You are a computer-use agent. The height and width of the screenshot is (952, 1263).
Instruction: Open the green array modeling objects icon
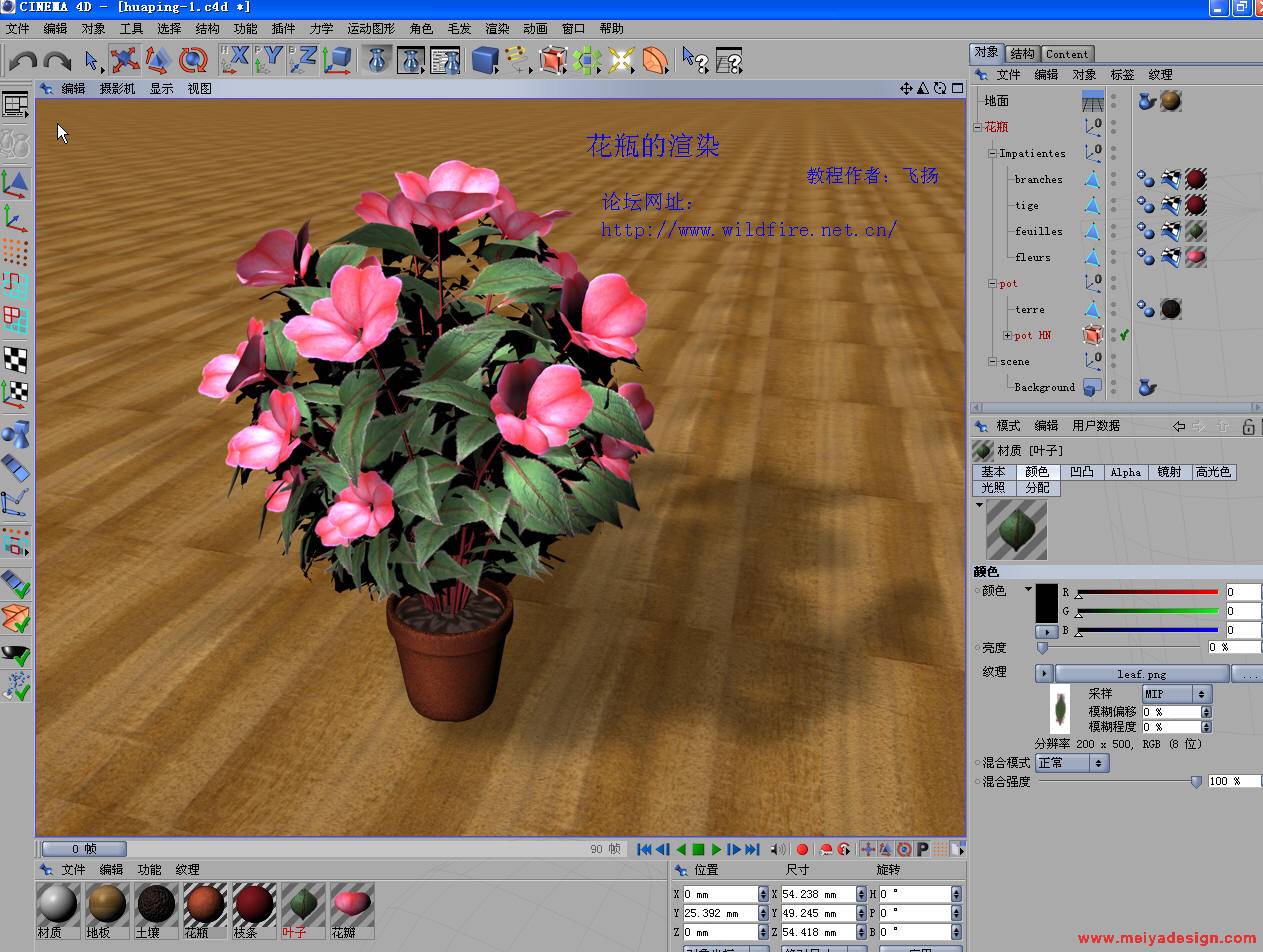587,61
